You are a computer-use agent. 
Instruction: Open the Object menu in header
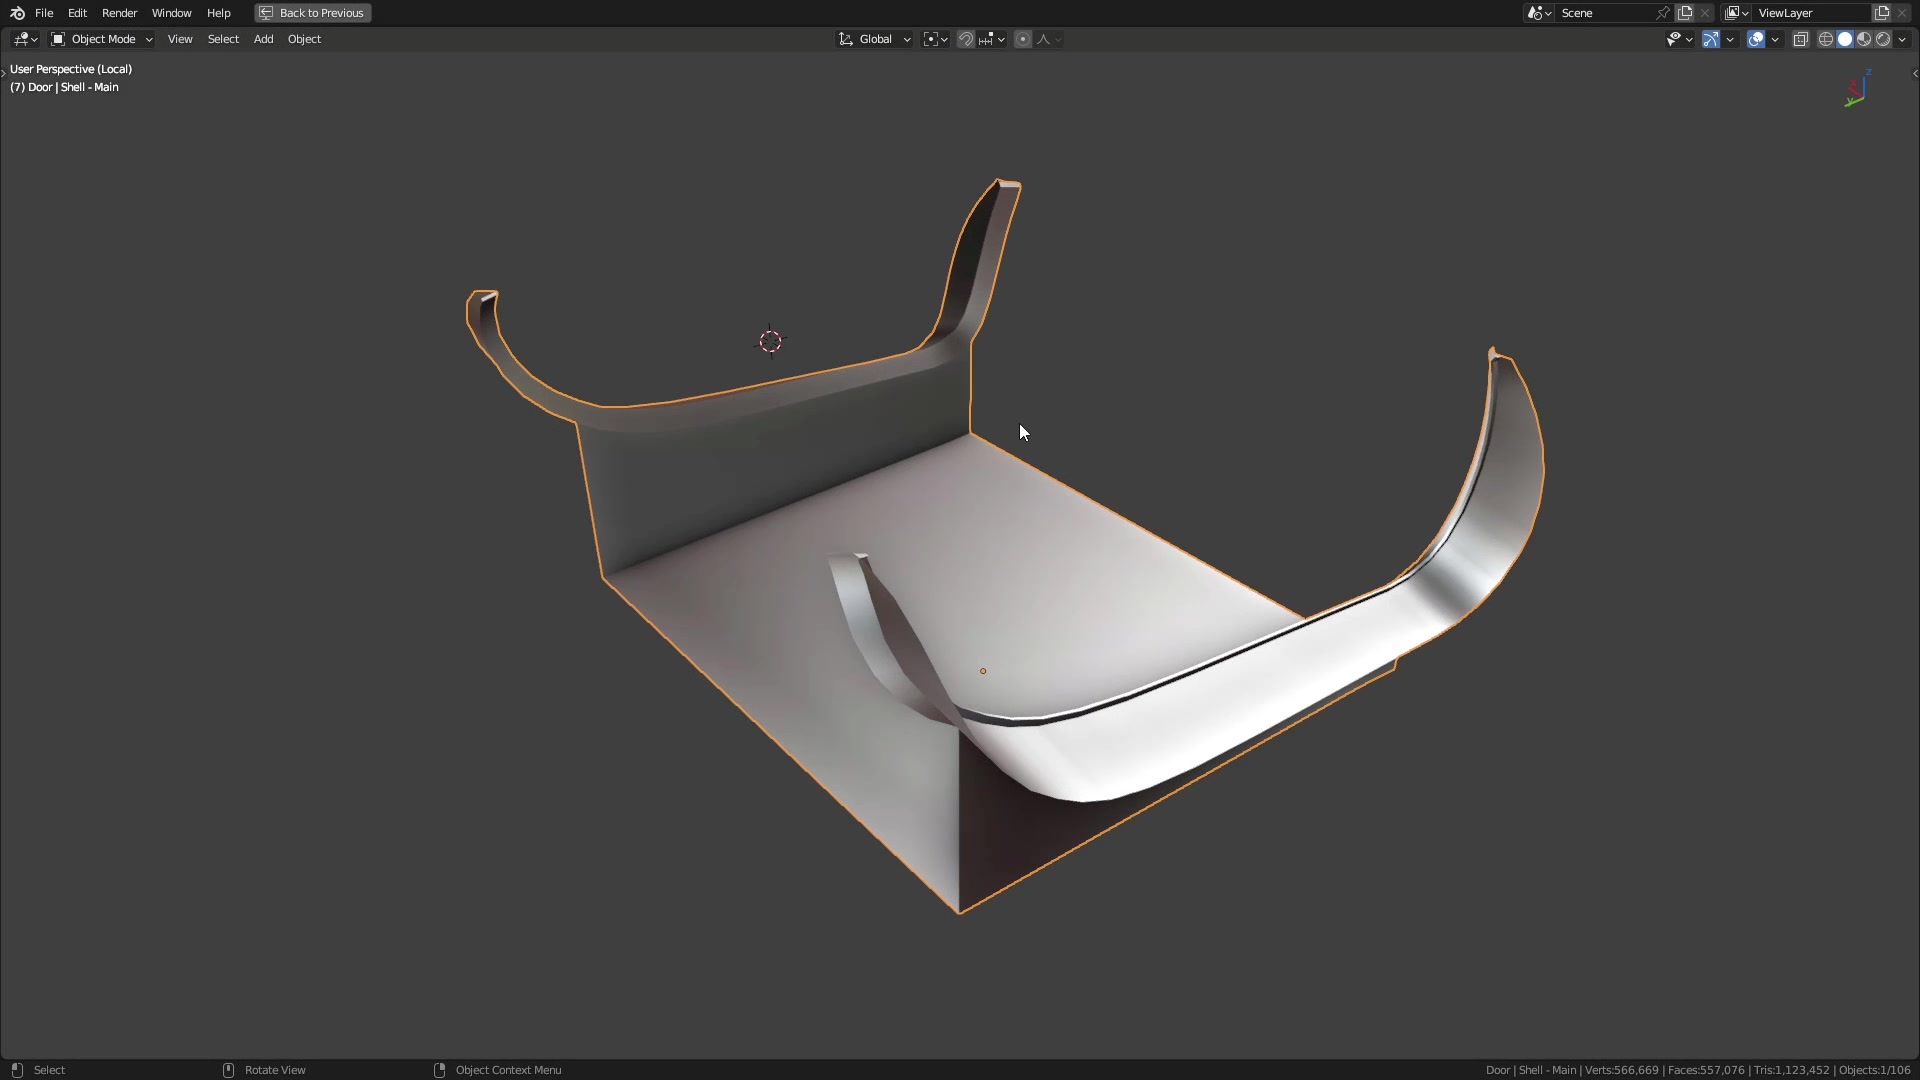304,39
